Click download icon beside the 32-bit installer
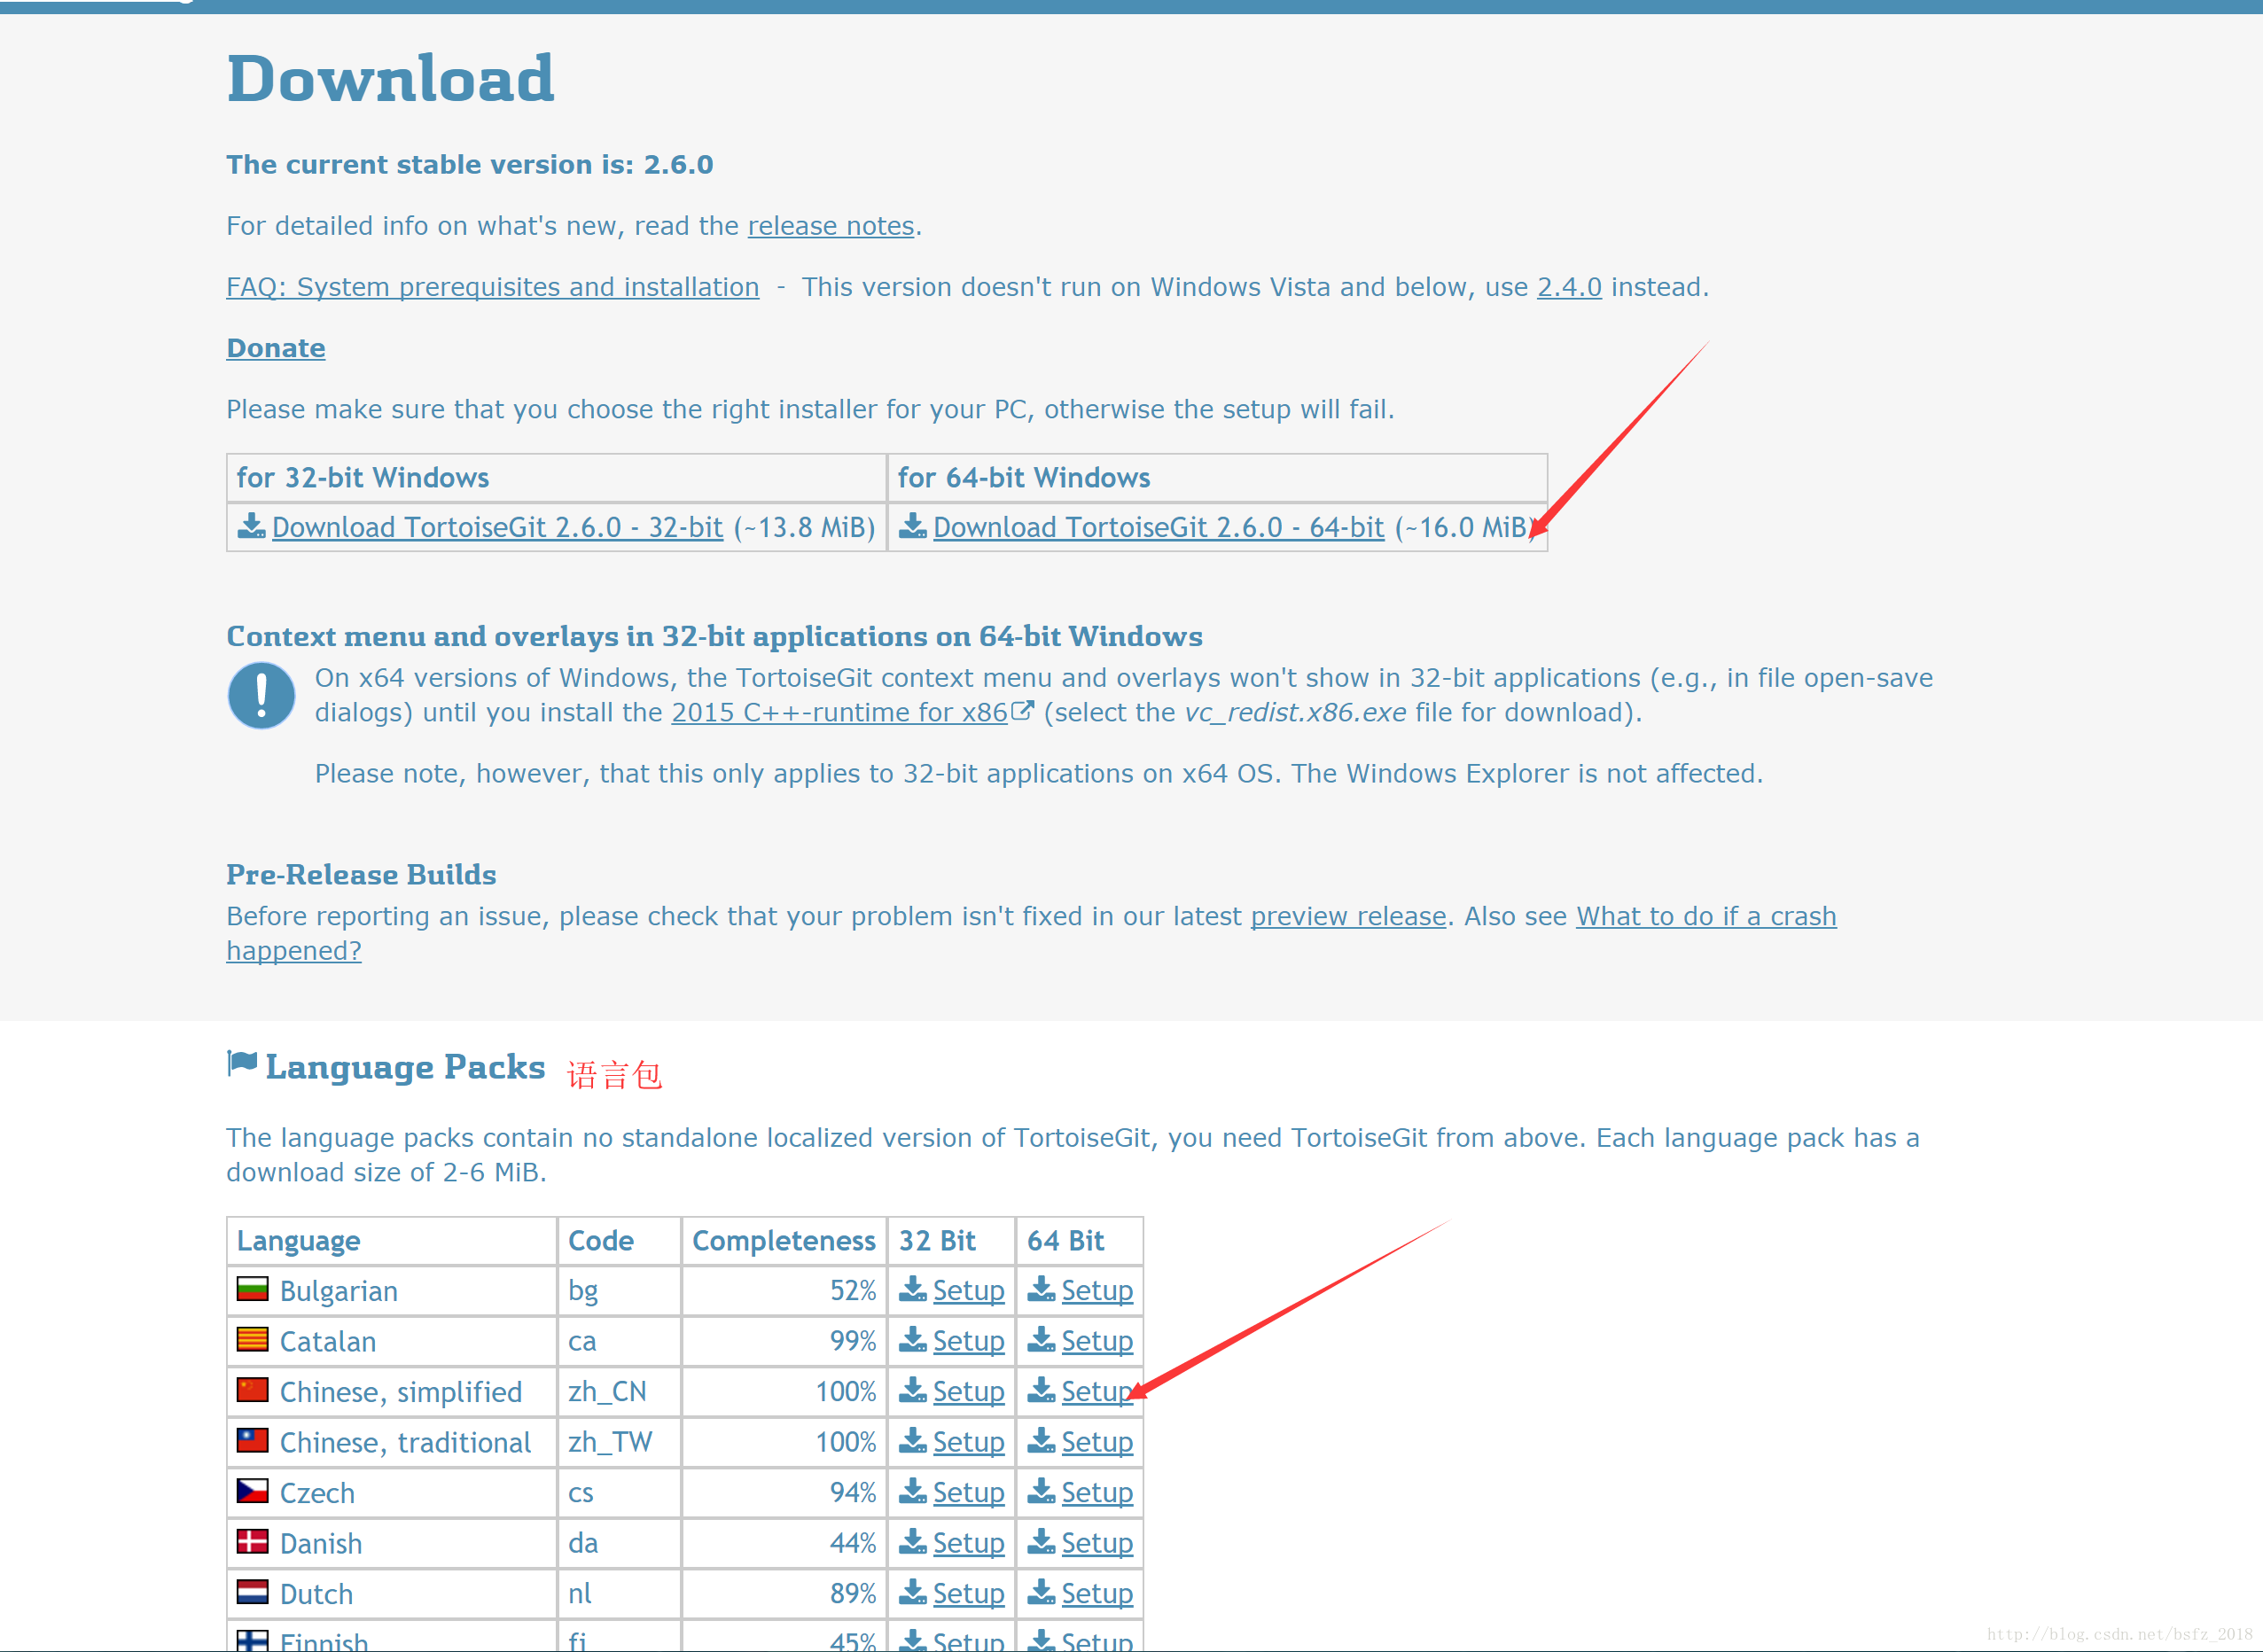The height and width of the screenshot is (1652, 2263). pos(251,526)
